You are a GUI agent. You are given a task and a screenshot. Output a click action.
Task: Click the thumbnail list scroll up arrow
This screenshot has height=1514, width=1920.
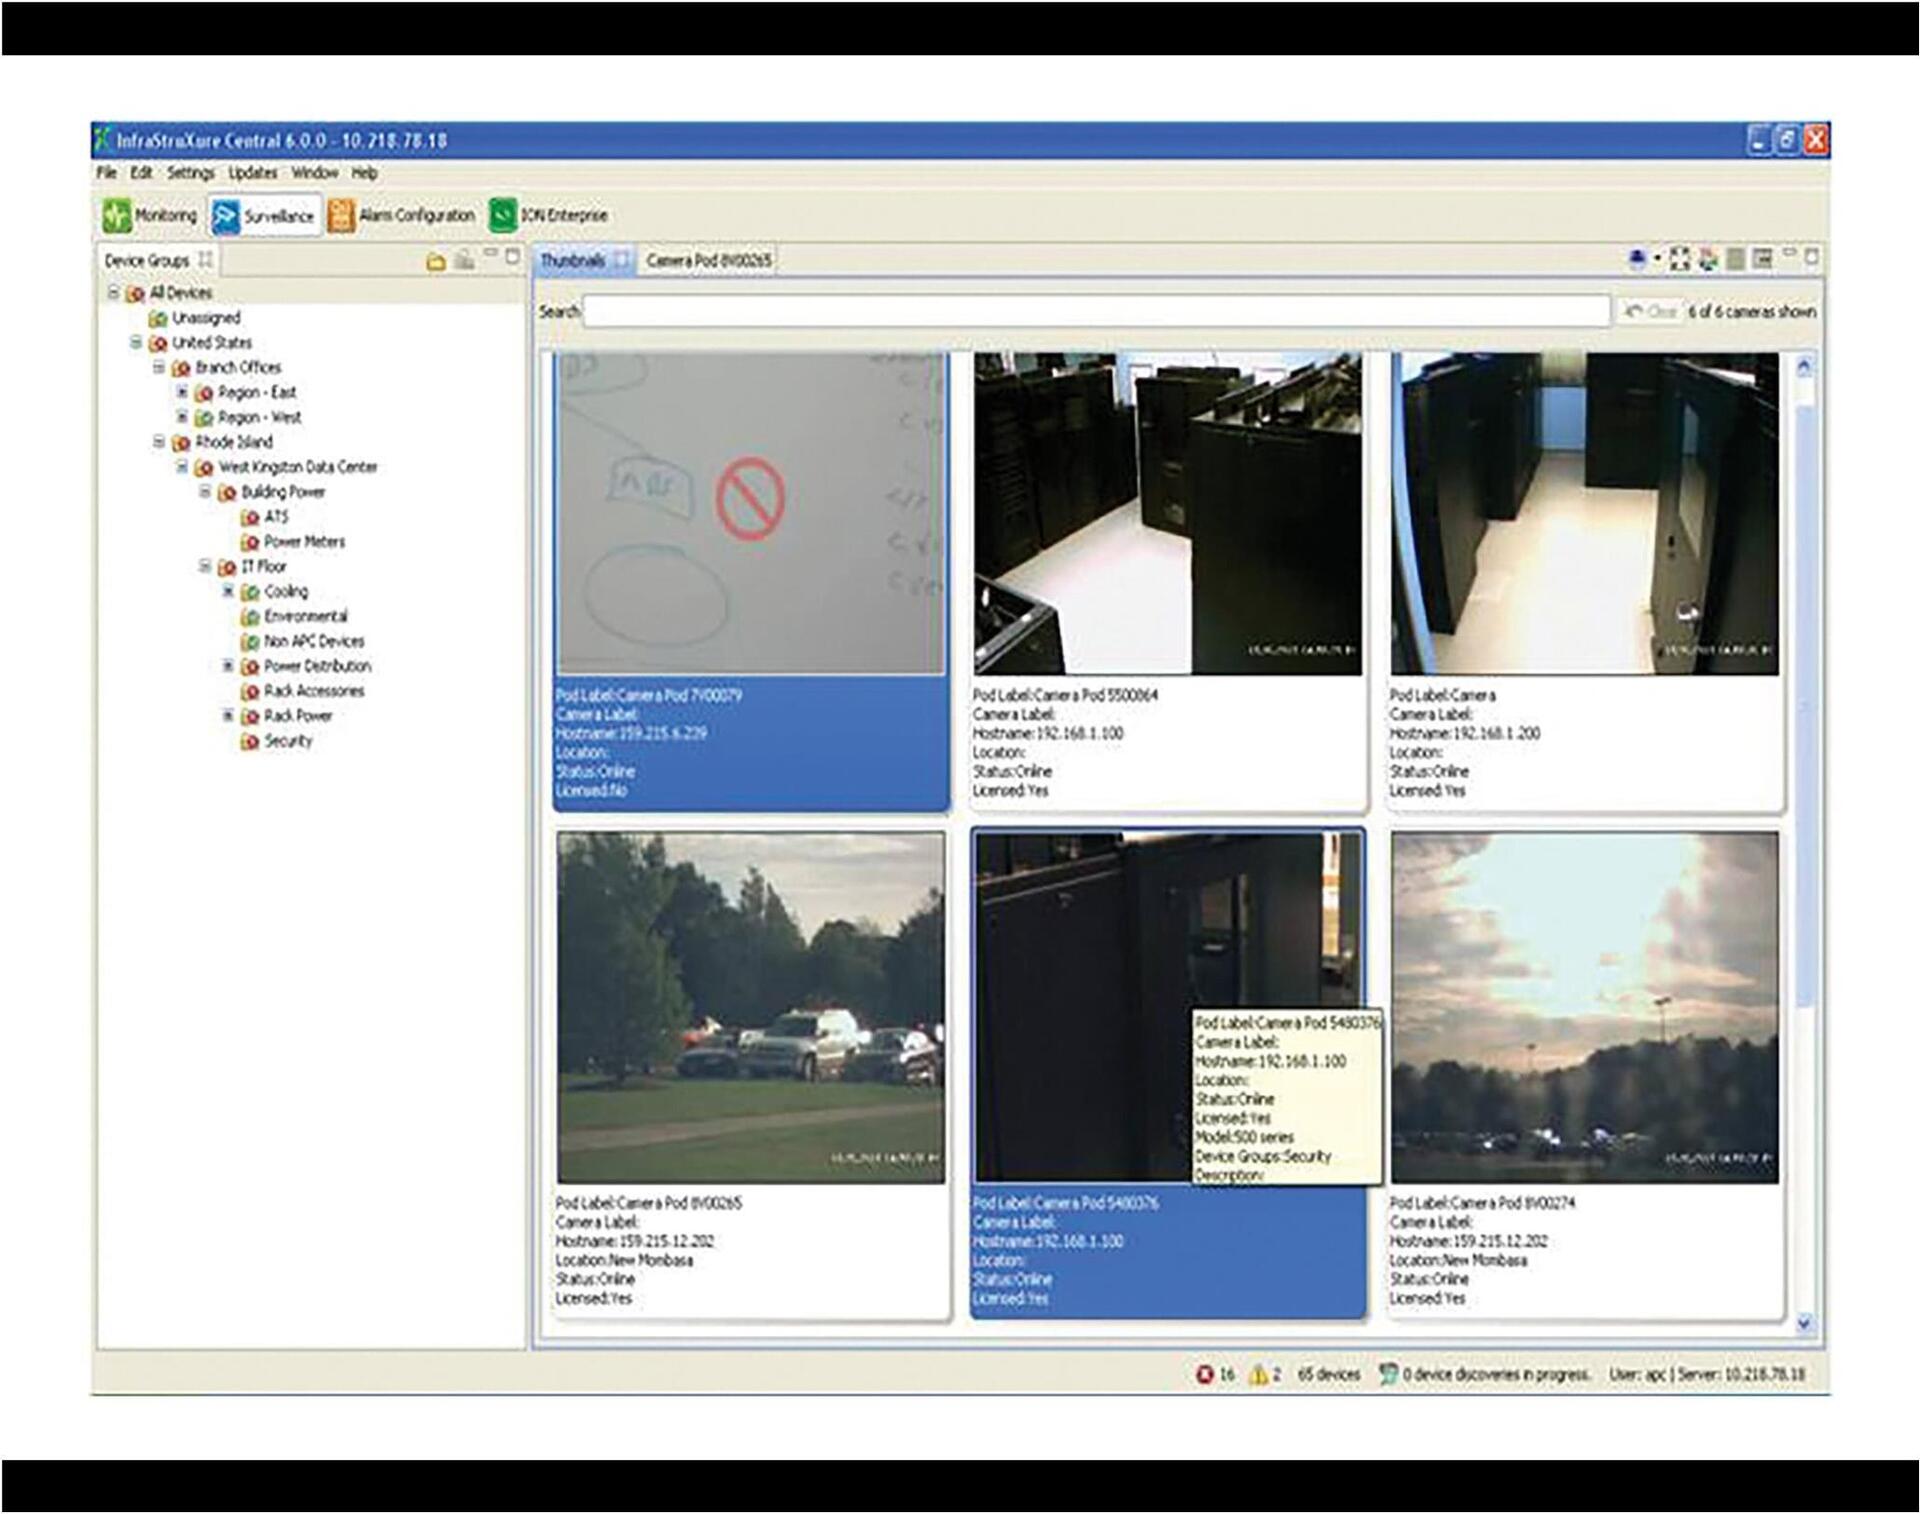click(1804, 366)
